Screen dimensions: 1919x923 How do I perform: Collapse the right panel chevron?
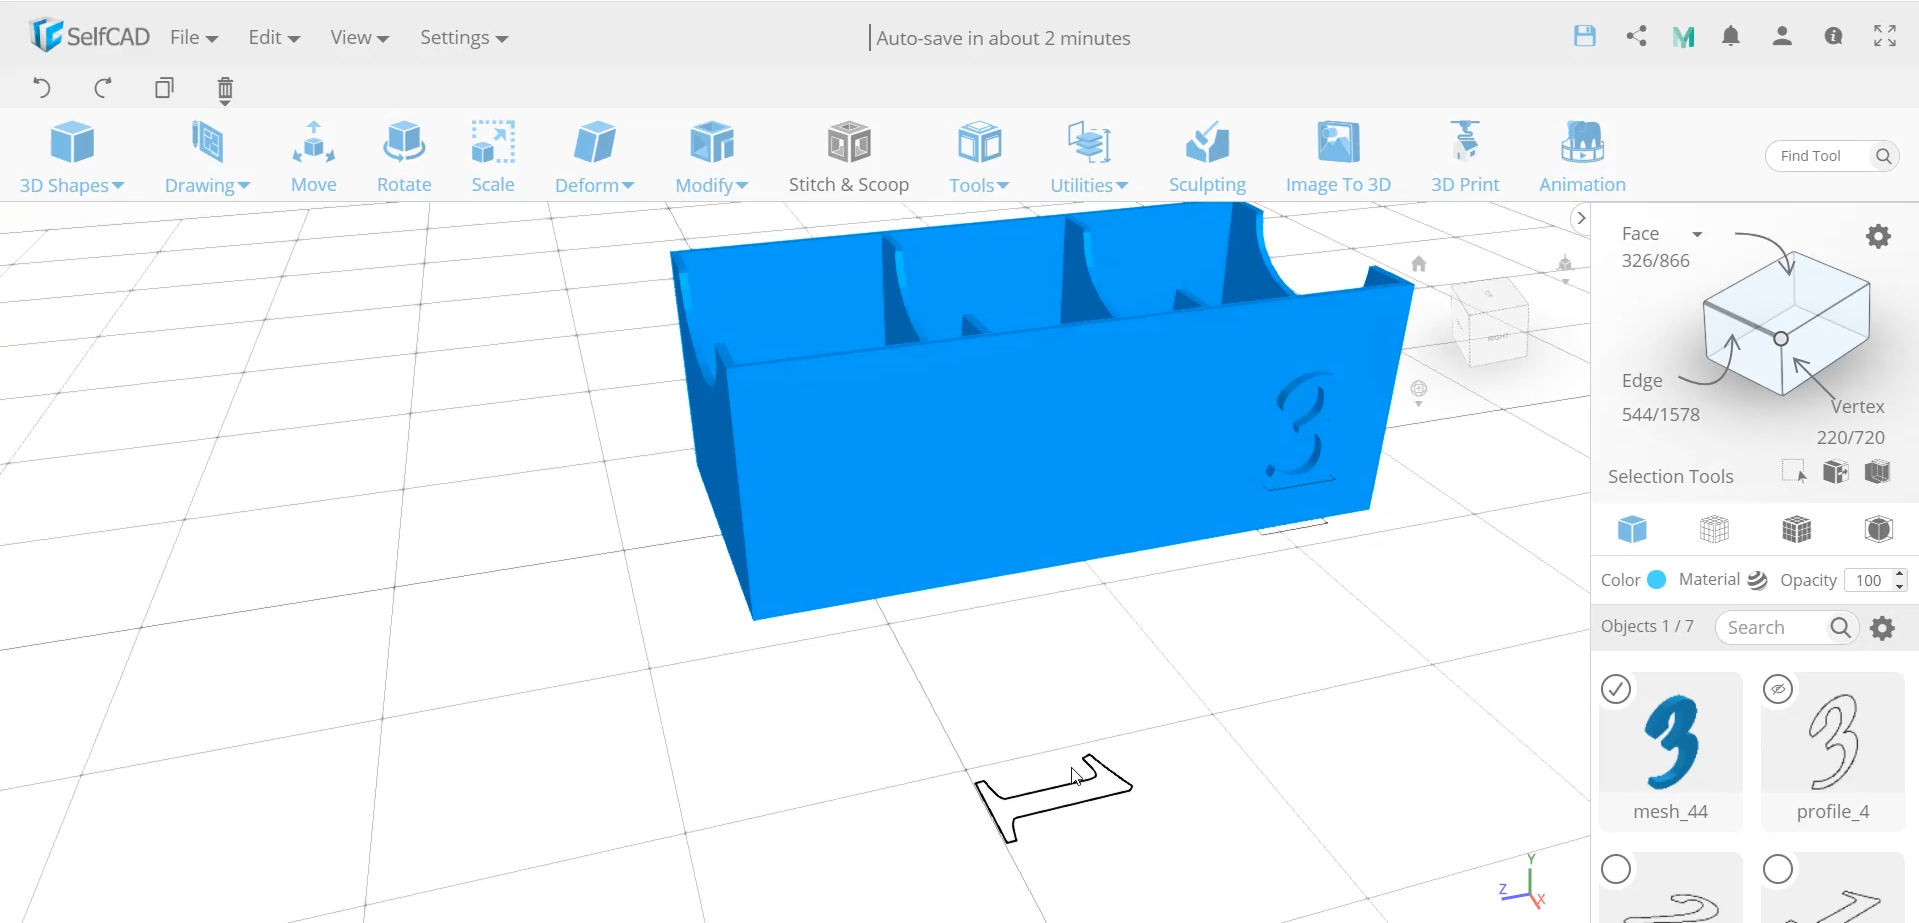pyautogui.click(x=1580, y=218)
